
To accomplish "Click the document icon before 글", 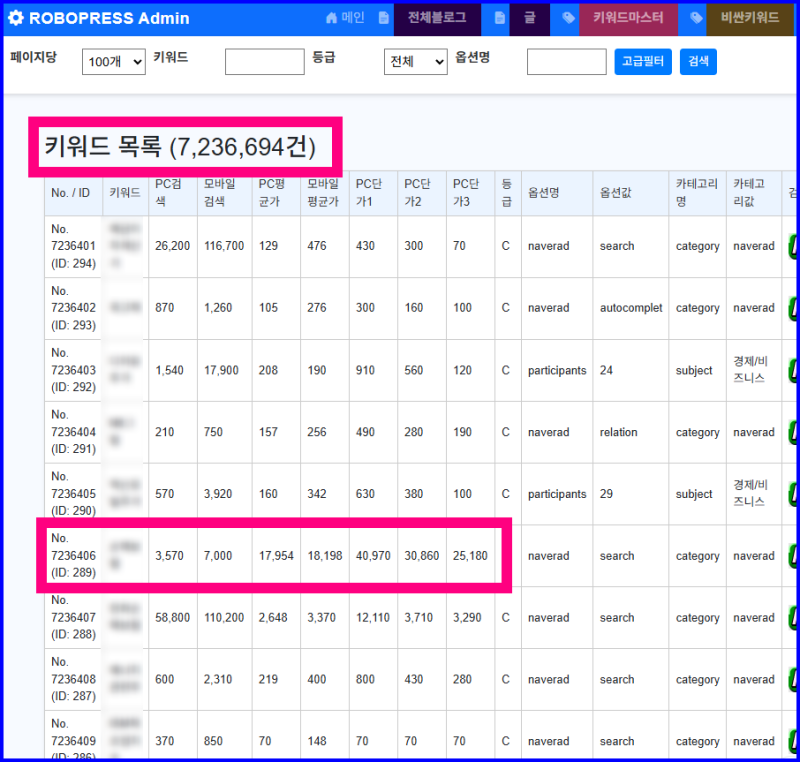I will click(500, 18).
